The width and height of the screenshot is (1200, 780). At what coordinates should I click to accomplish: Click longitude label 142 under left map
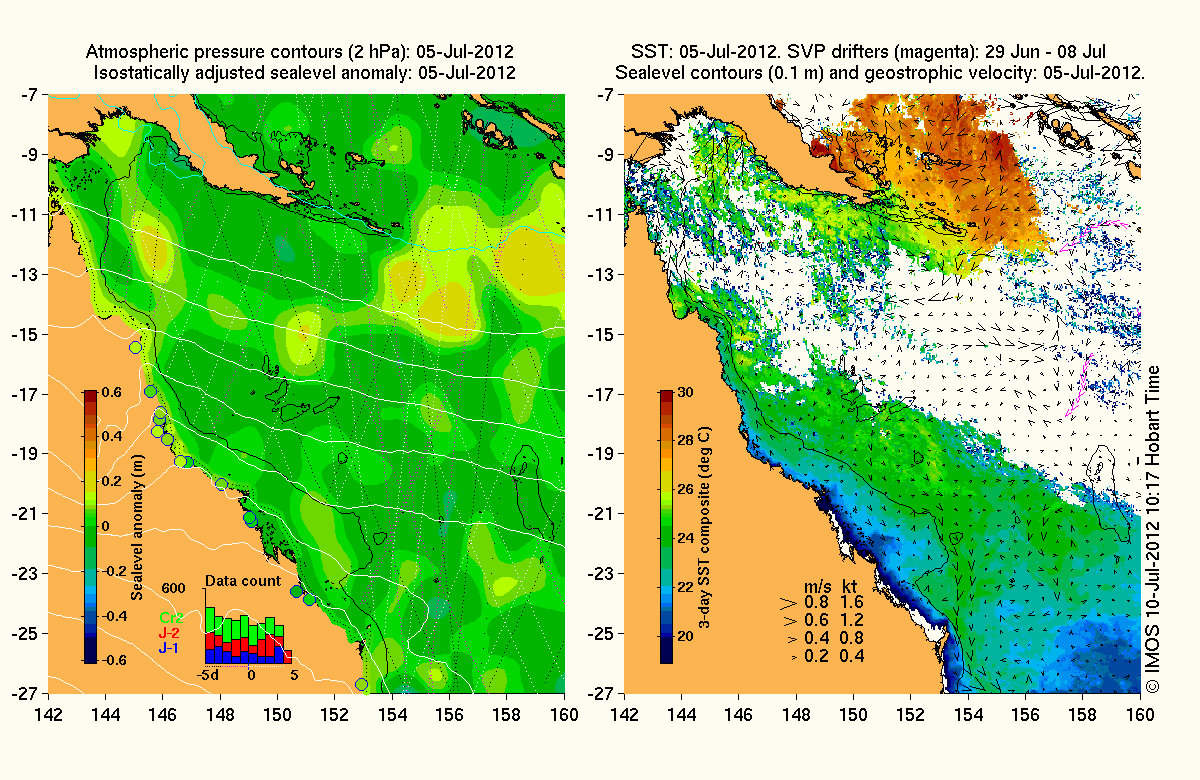point(49,713)
